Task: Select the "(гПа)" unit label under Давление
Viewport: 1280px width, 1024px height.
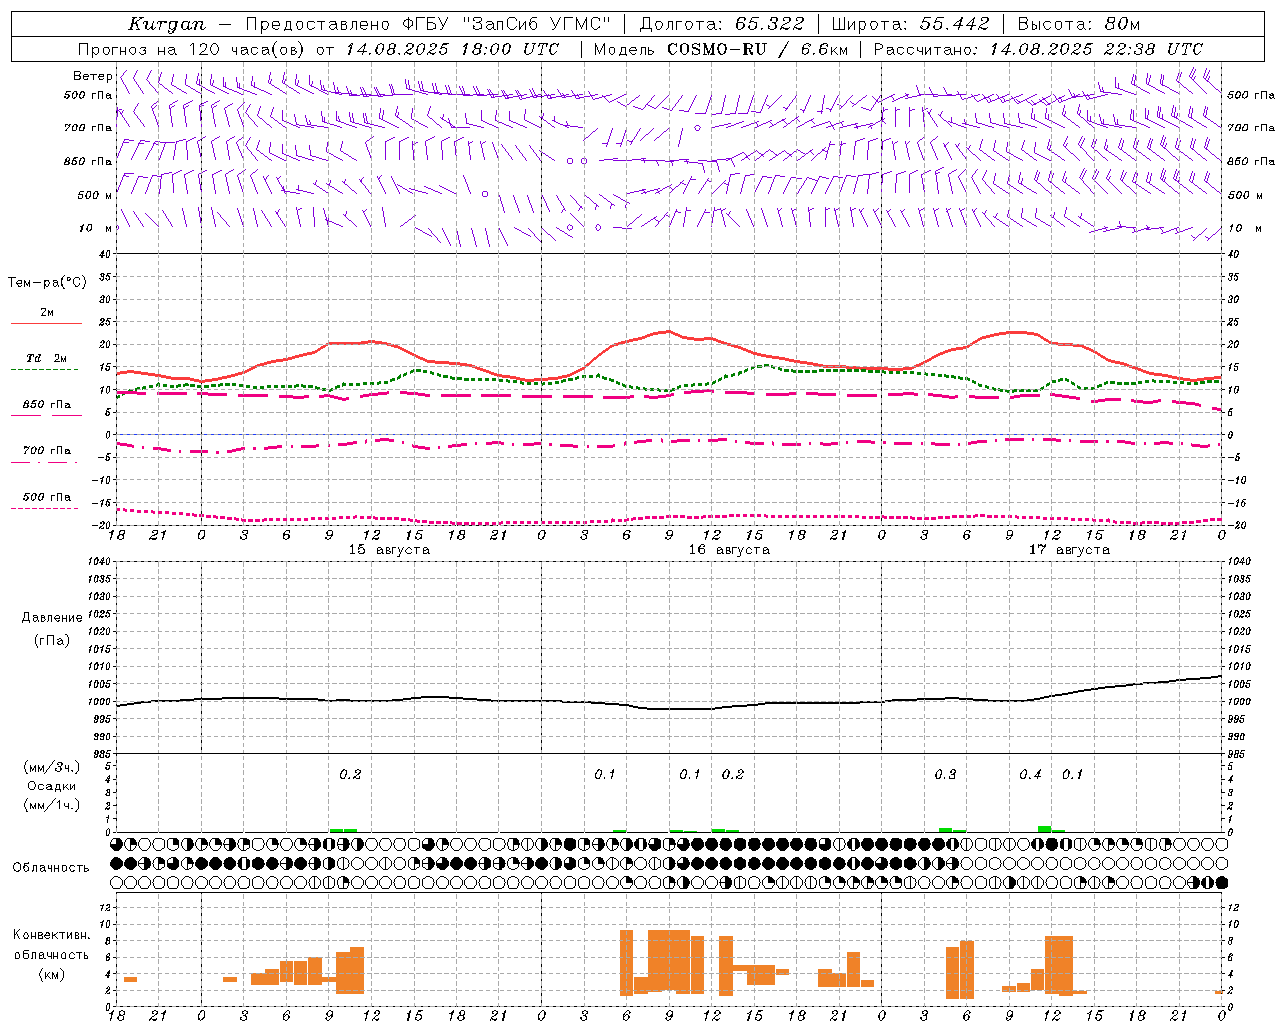Action: tap(51, 641)
